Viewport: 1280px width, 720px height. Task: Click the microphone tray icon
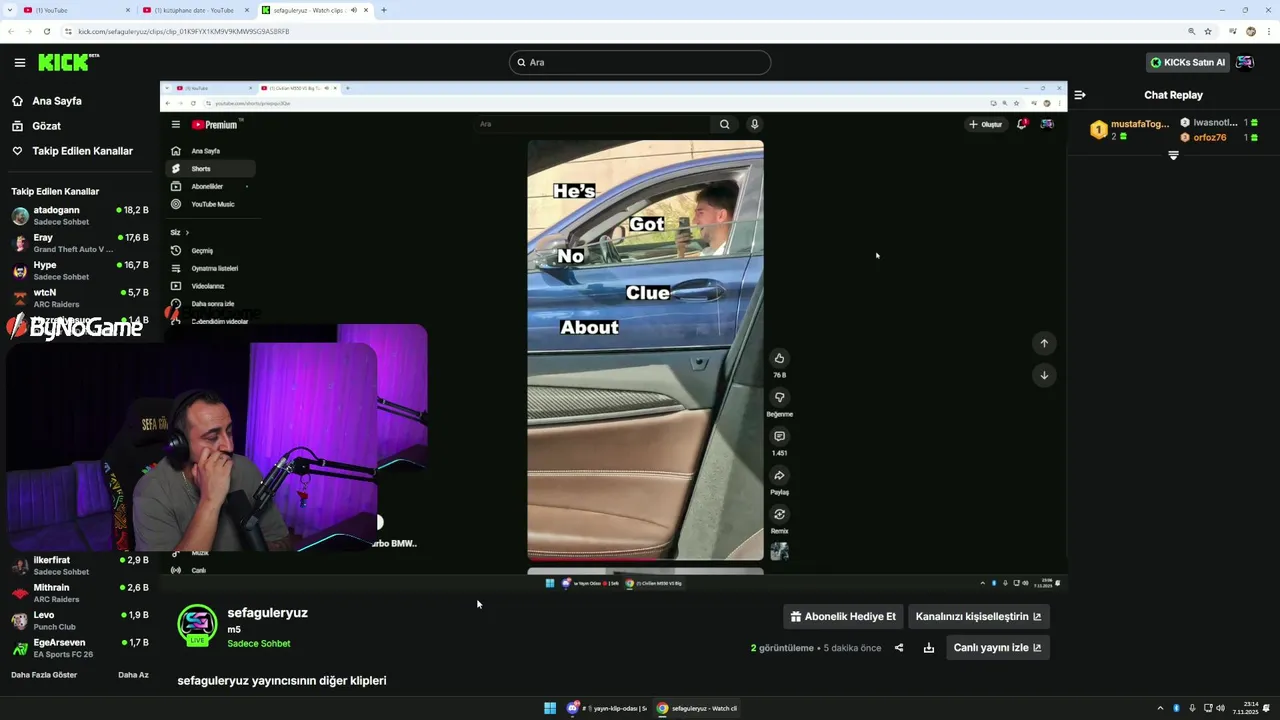coord(1191,708)
